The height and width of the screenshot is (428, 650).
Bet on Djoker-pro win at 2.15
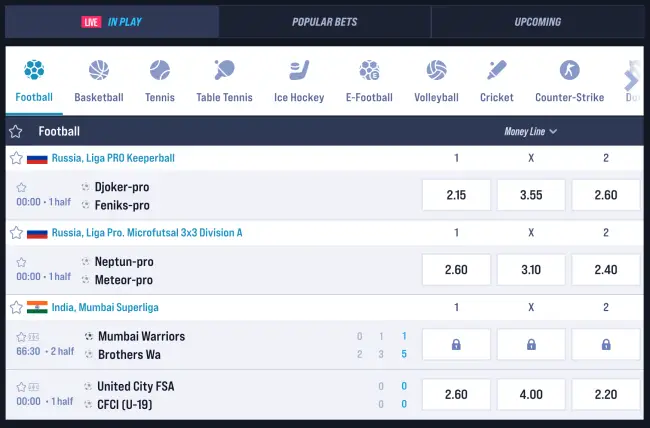[x=456, y=195]
